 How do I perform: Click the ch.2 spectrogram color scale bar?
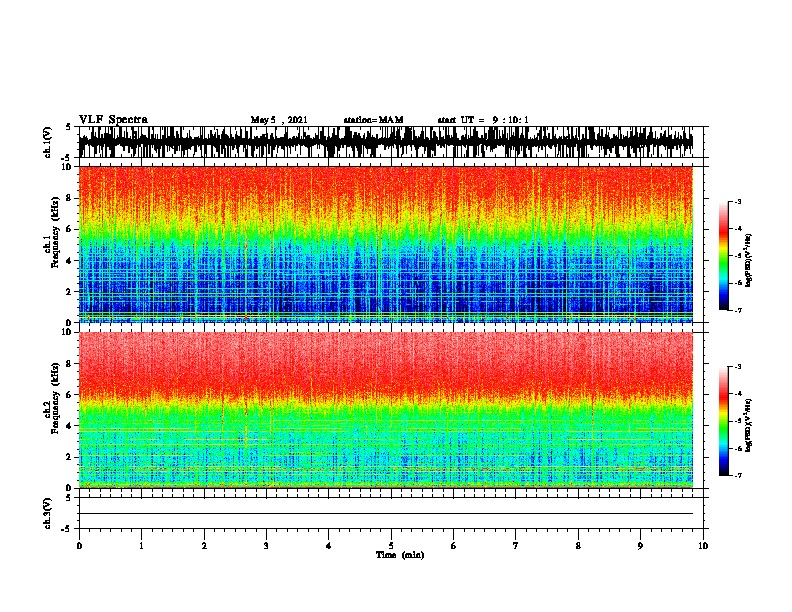pyautogui.click(x=723, y=421)
